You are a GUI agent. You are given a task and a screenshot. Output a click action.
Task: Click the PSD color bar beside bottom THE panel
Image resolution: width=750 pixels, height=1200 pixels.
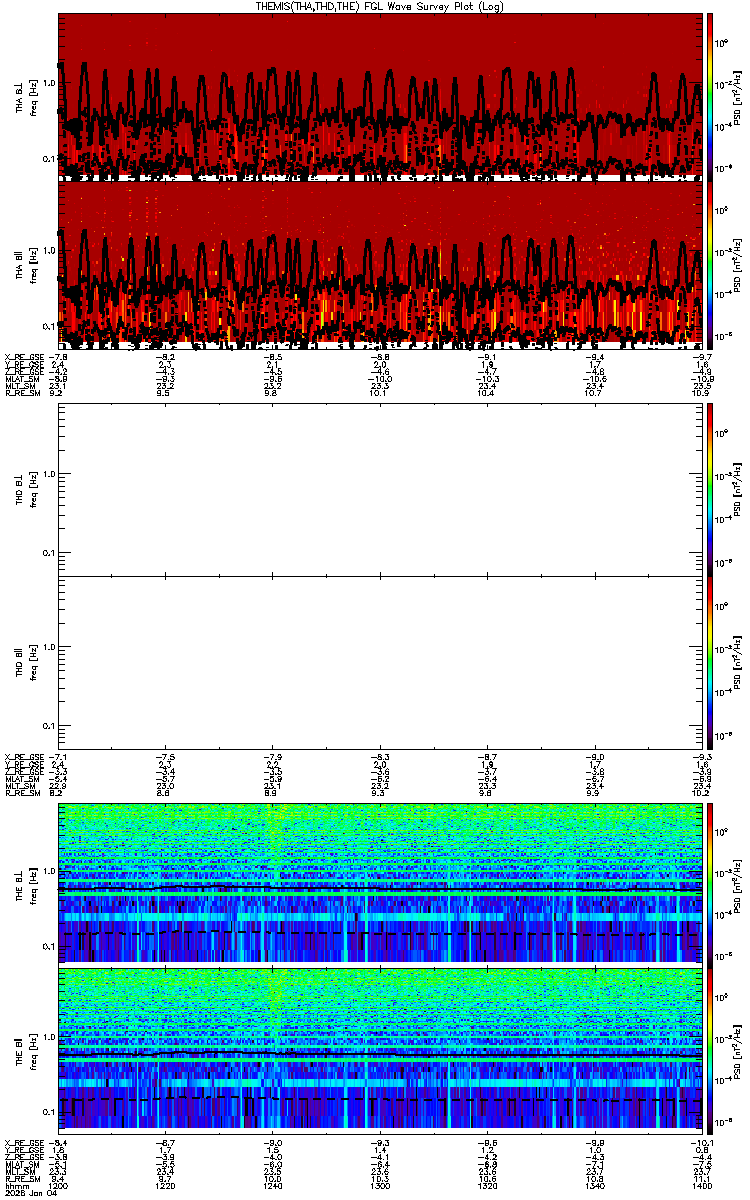coord(711,1052)
